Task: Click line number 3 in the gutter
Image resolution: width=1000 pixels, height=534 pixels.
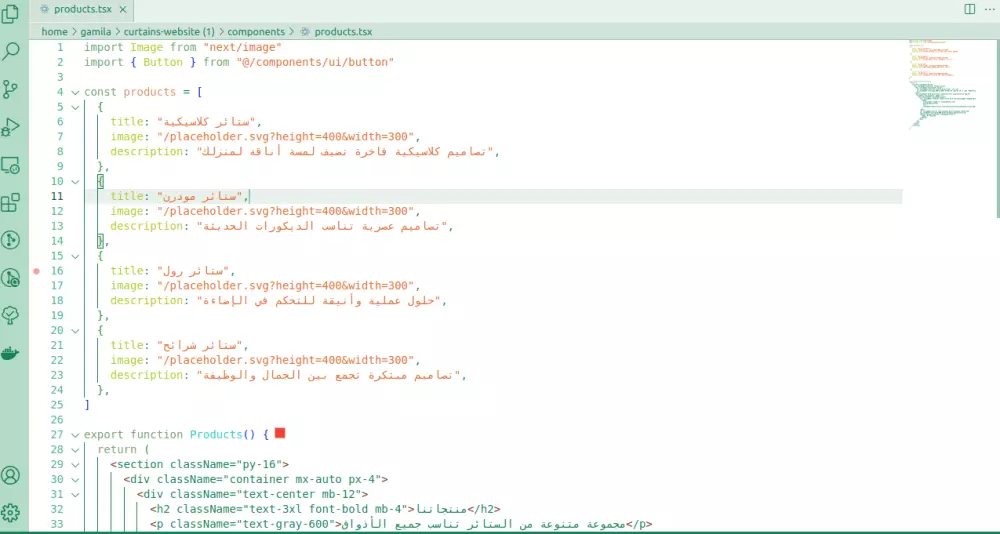Action: pyautogui.click(x=60, y=77)
